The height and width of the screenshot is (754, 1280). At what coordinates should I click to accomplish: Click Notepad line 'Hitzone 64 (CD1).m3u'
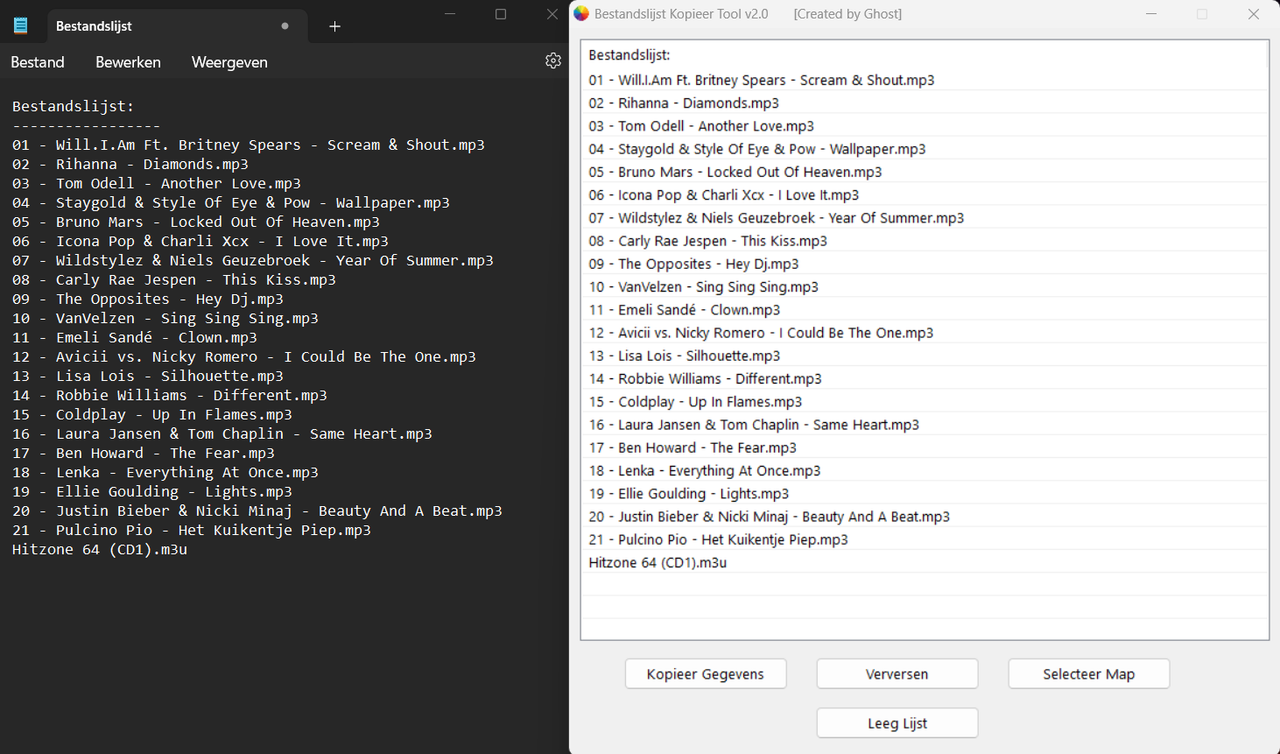[x=100, y=550]
